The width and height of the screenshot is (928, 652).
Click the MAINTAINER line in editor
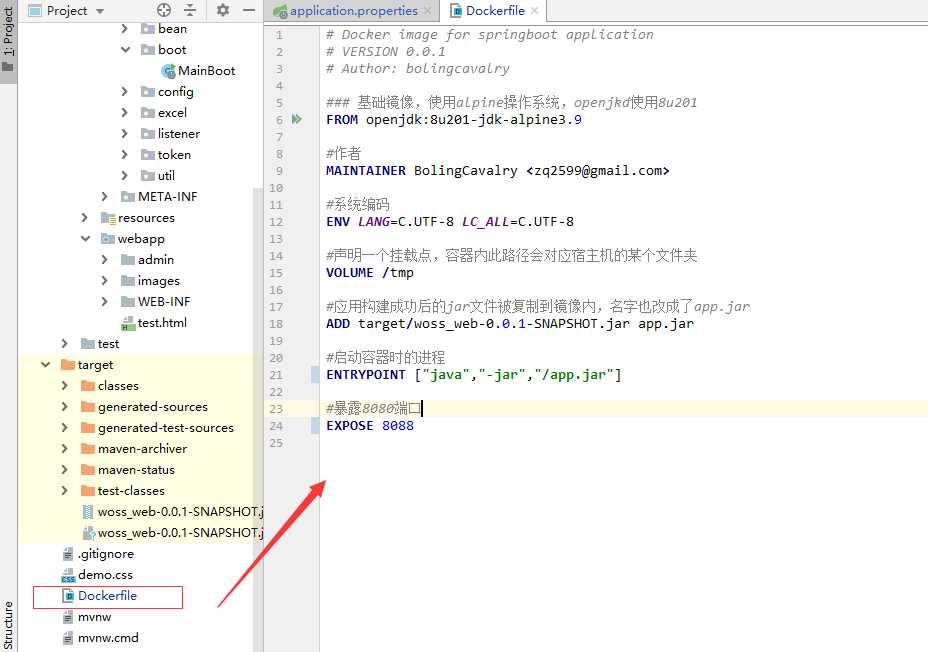click(x=497, y=171)
